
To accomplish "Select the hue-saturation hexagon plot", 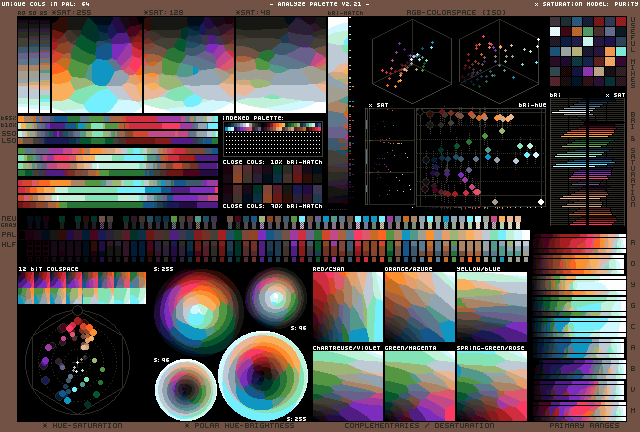I will [x=78, y=361].
